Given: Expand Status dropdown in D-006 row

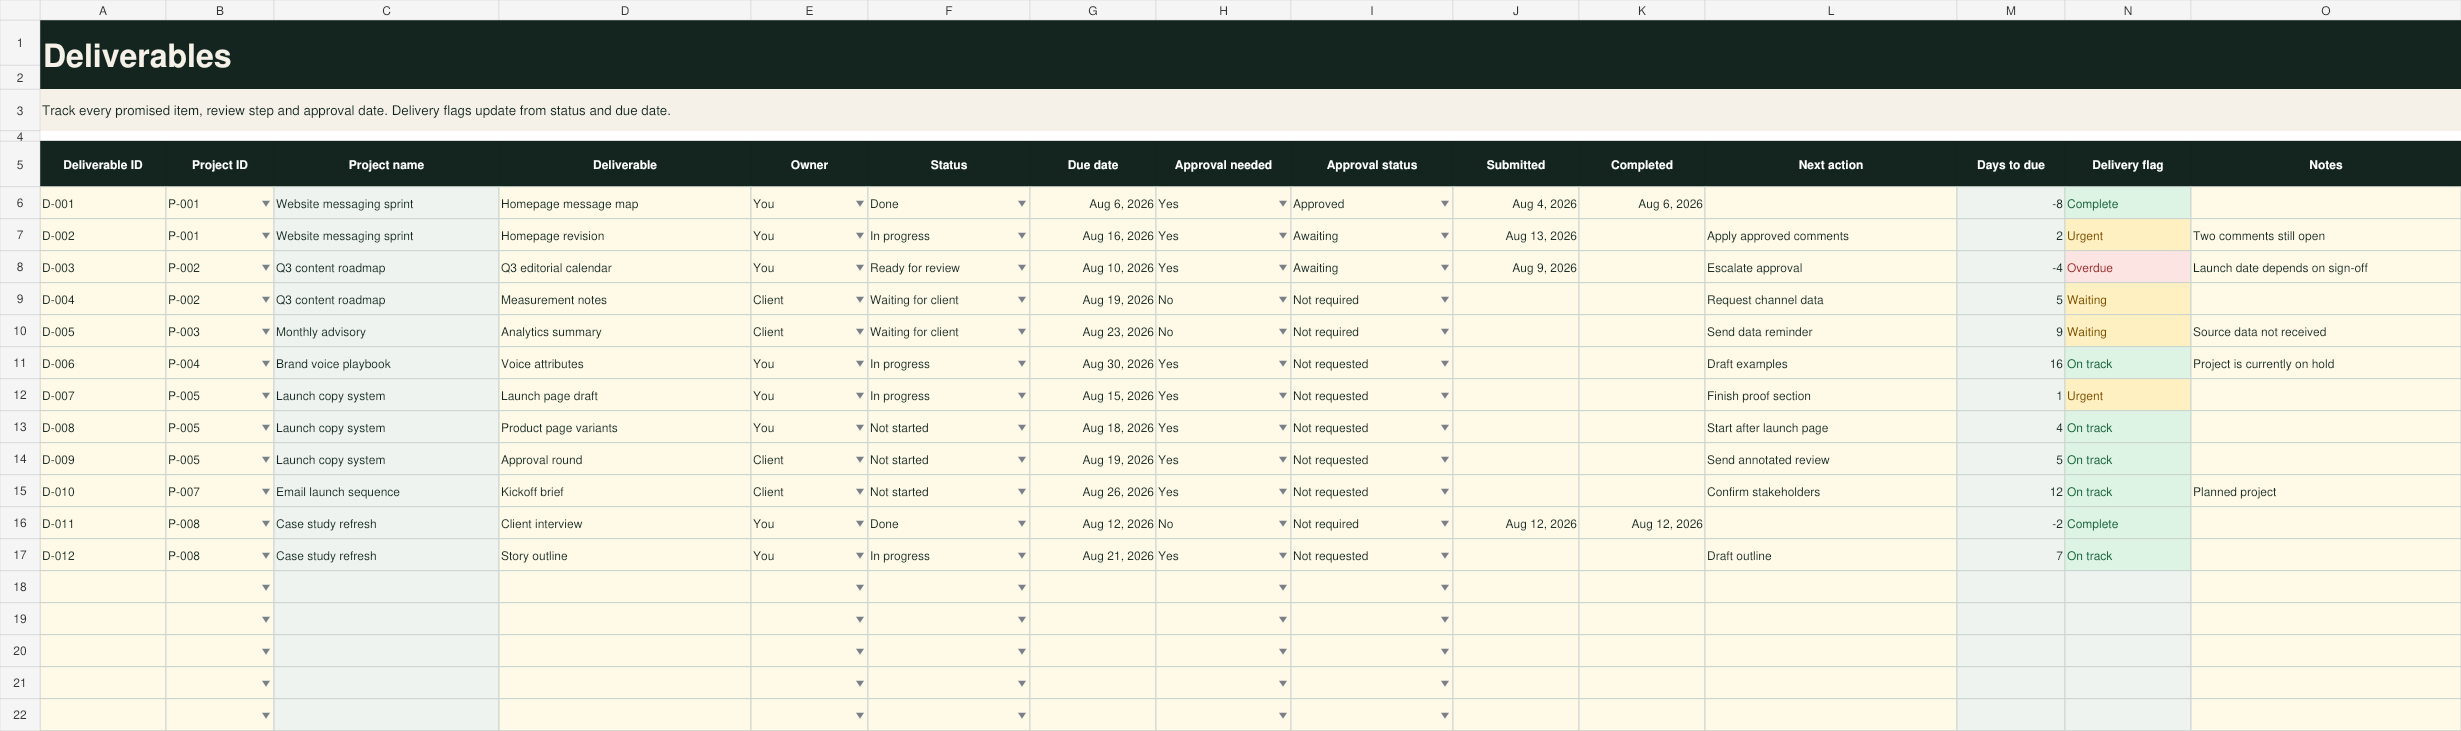Looking at the screenshot, I should tap(1021, 364).
